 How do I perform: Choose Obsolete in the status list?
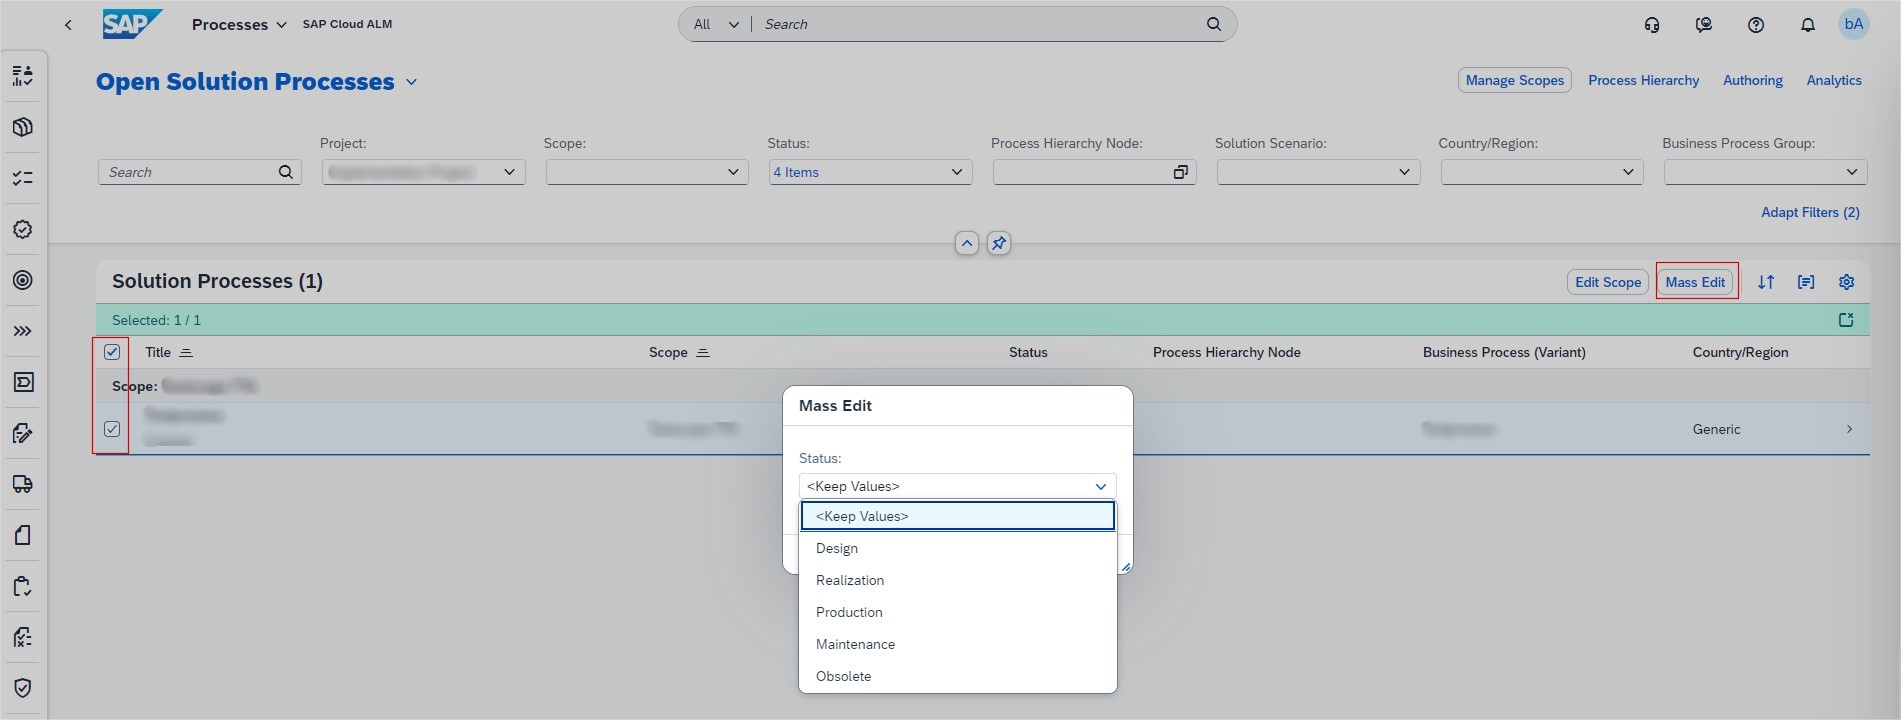[843, 676]
